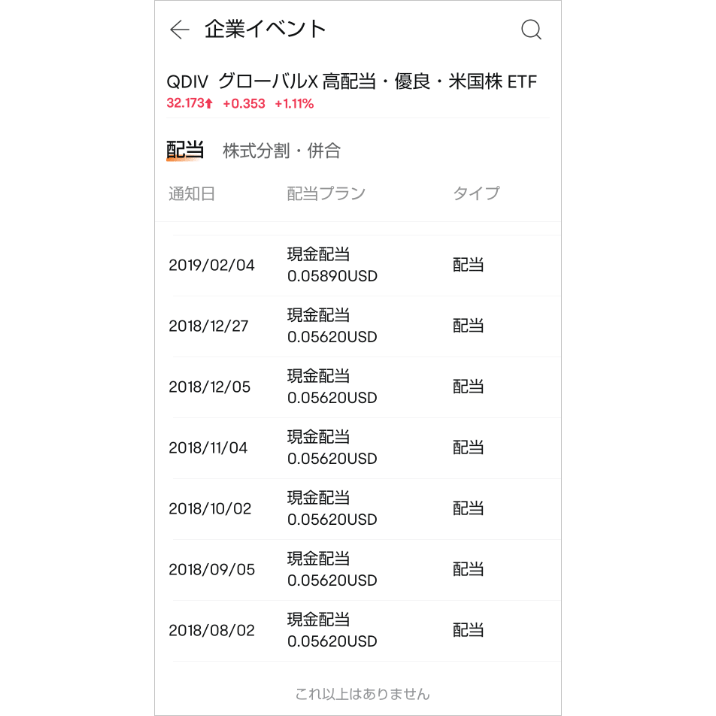Click 現金配当 label in 2018/08/02 row
The height and width of the screenshot is (716, 716).
[319, 620]
